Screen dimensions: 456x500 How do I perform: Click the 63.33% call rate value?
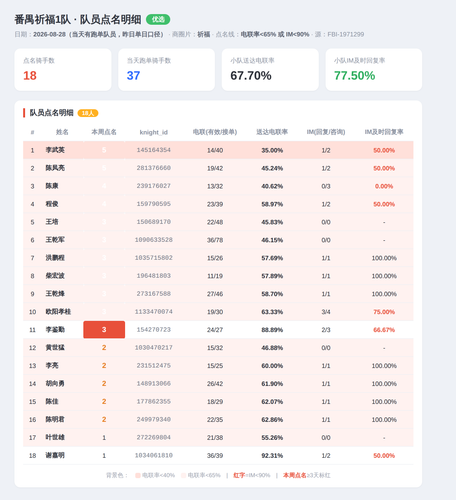[x=272, y=312]
